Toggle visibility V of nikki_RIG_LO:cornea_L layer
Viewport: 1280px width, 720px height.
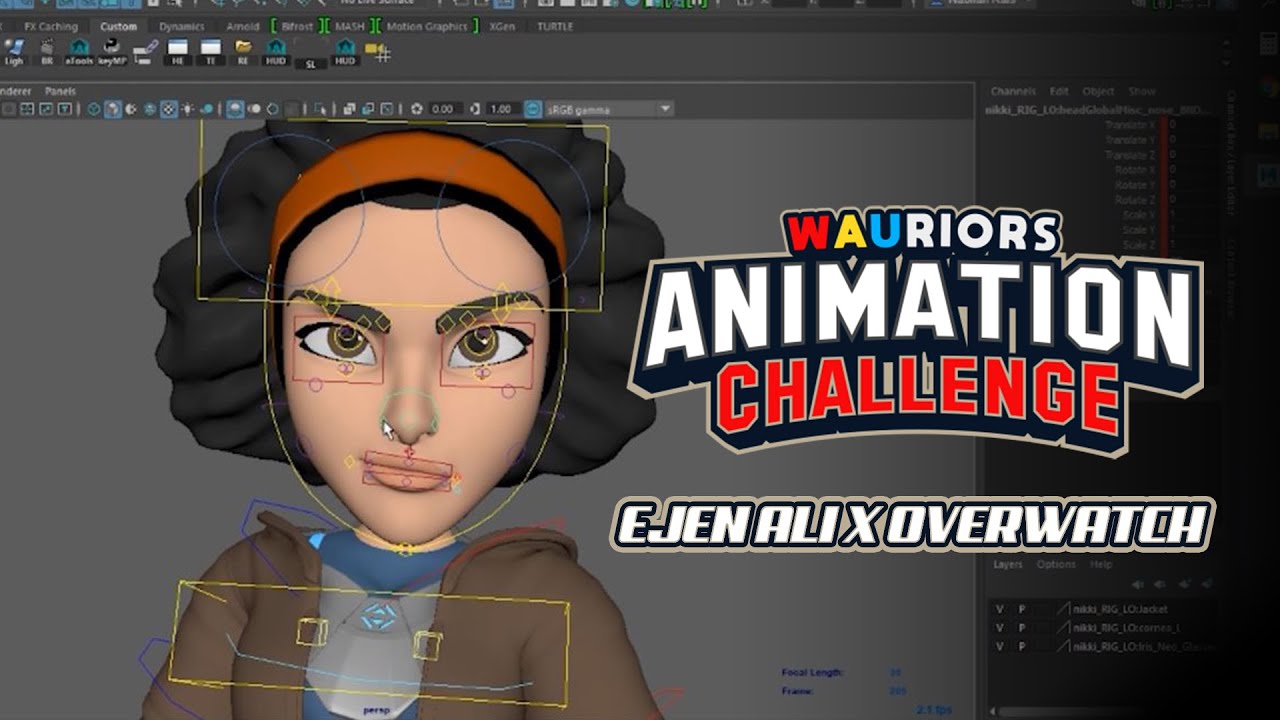tap(999, 628)
